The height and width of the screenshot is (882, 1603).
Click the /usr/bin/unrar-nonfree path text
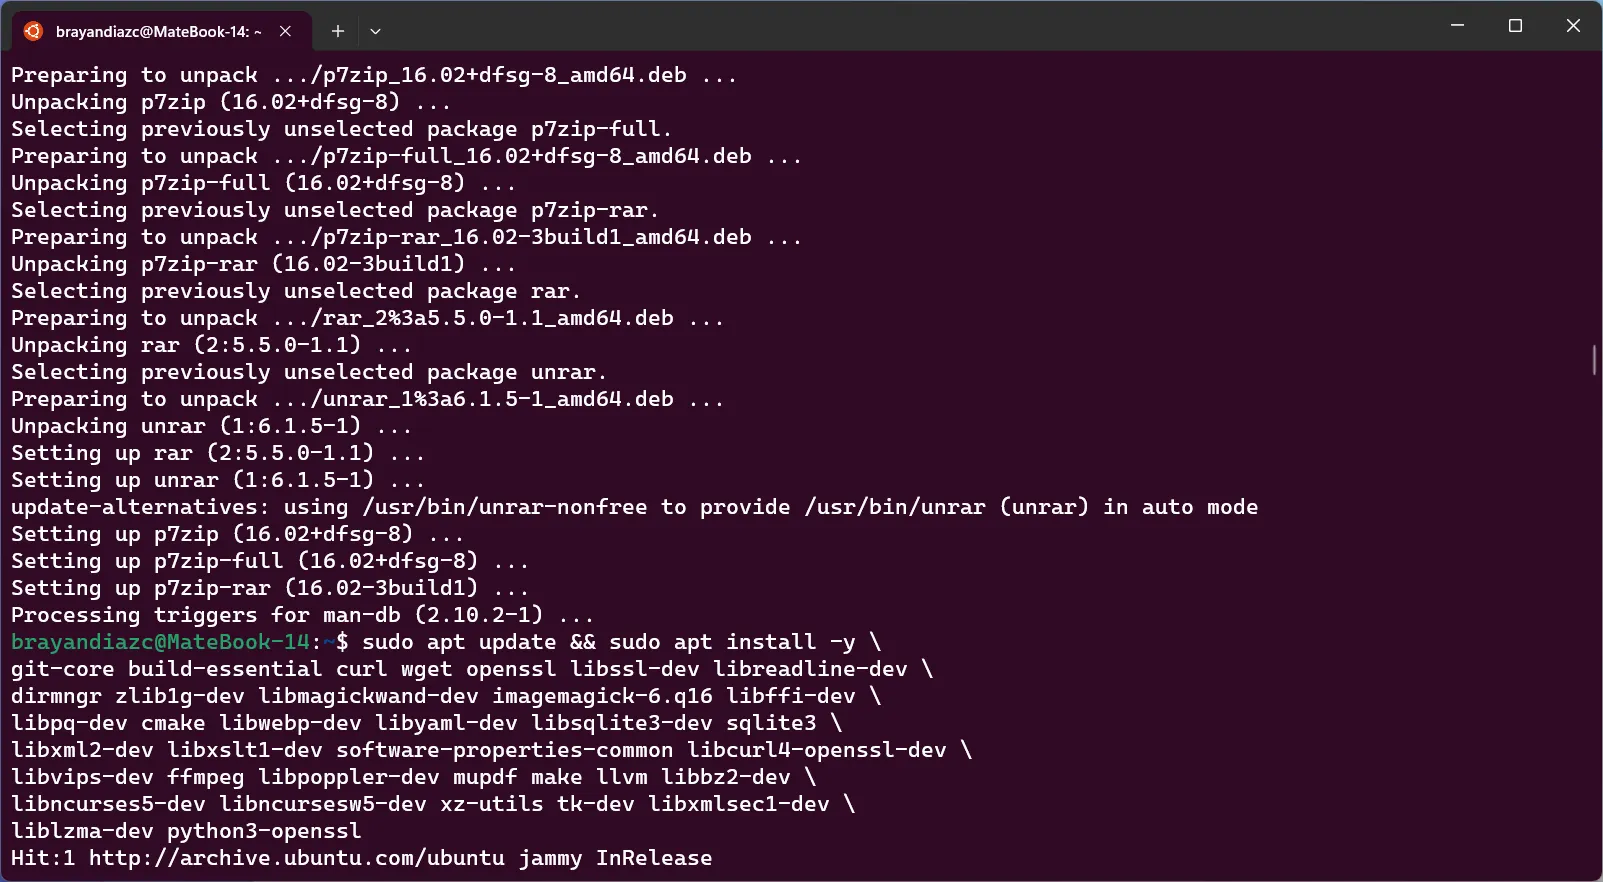point(505,507)
